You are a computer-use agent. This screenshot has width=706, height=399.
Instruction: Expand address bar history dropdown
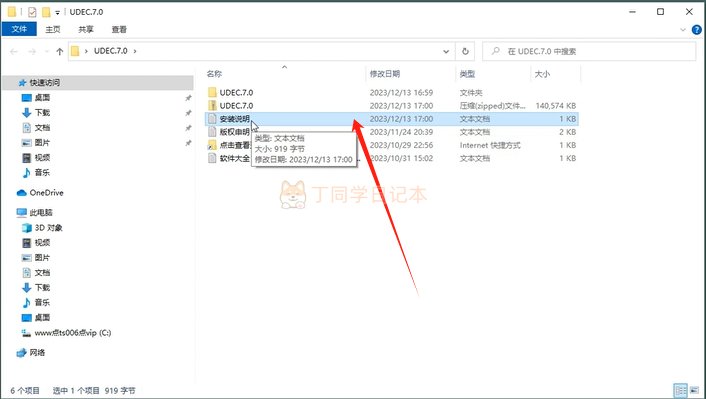pos(446,51)
